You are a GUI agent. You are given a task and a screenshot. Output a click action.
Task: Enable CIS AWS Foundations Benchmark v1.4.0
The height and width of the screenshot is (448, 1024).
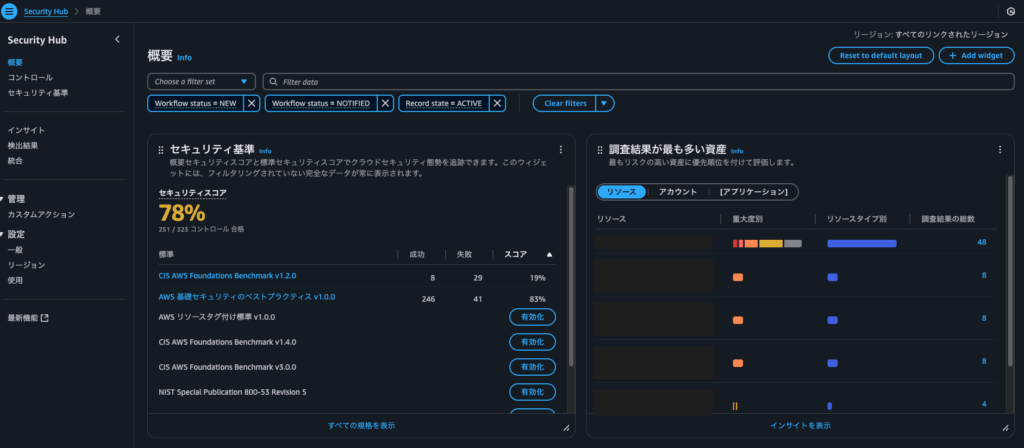[532, 342]
